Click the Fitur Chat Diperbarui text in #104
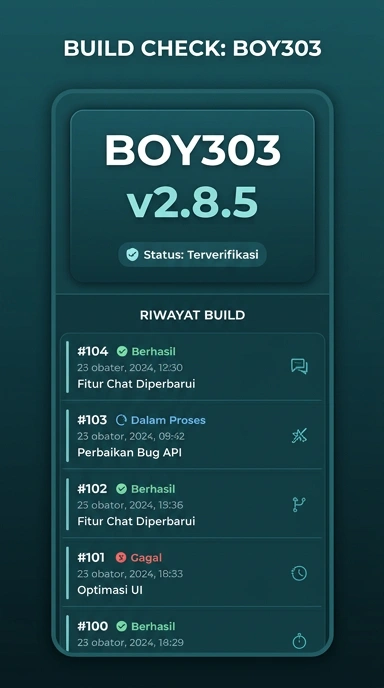Image resolution: width=384 pixels, height=688 pixels. (136, 384)
